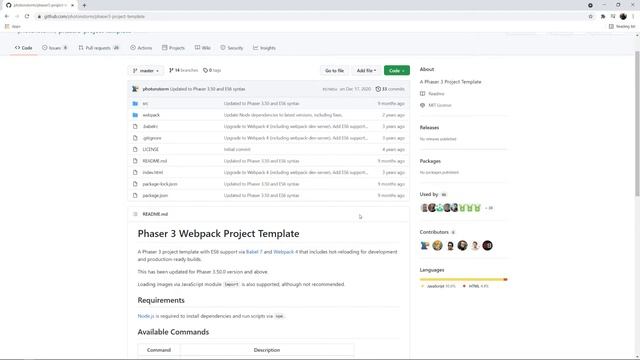Open the LICENSE file

pos(151,149)
